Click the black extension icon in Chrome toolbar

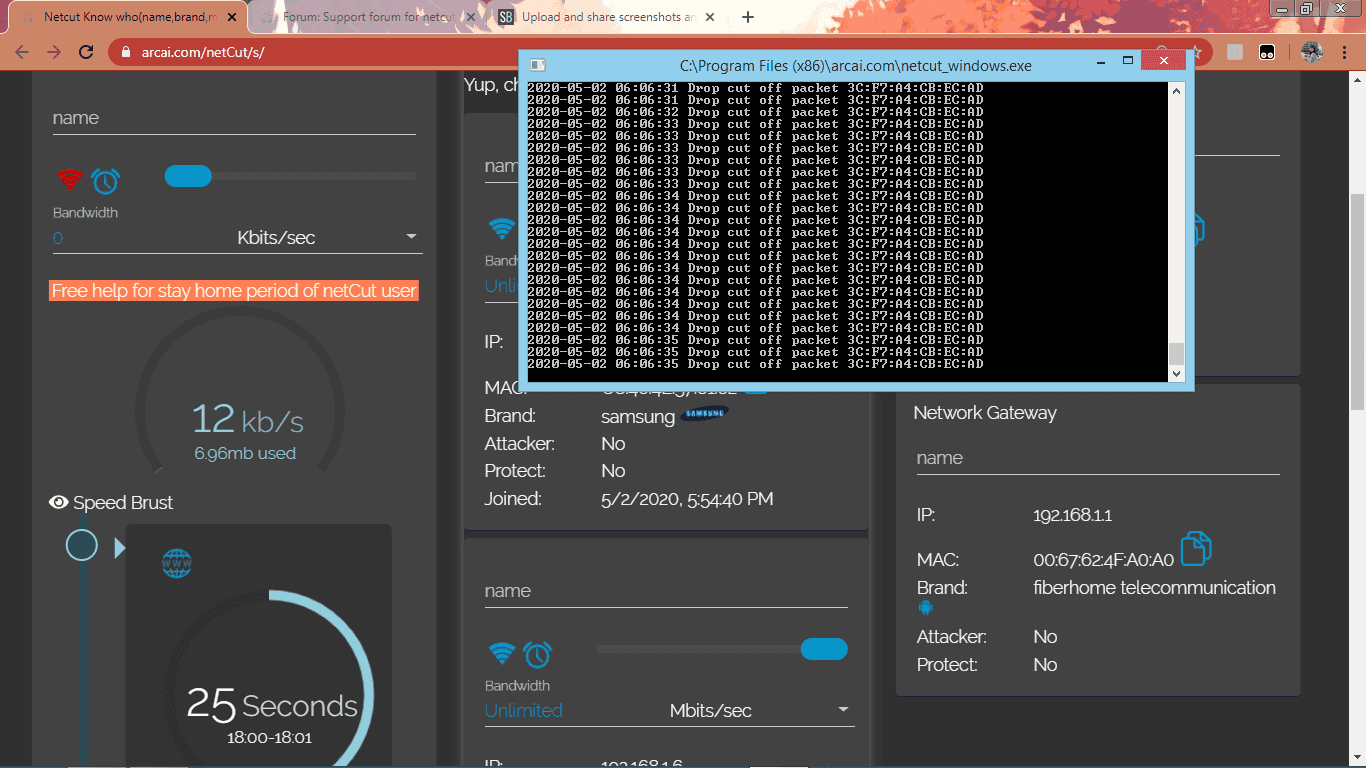click(1267, 52)
